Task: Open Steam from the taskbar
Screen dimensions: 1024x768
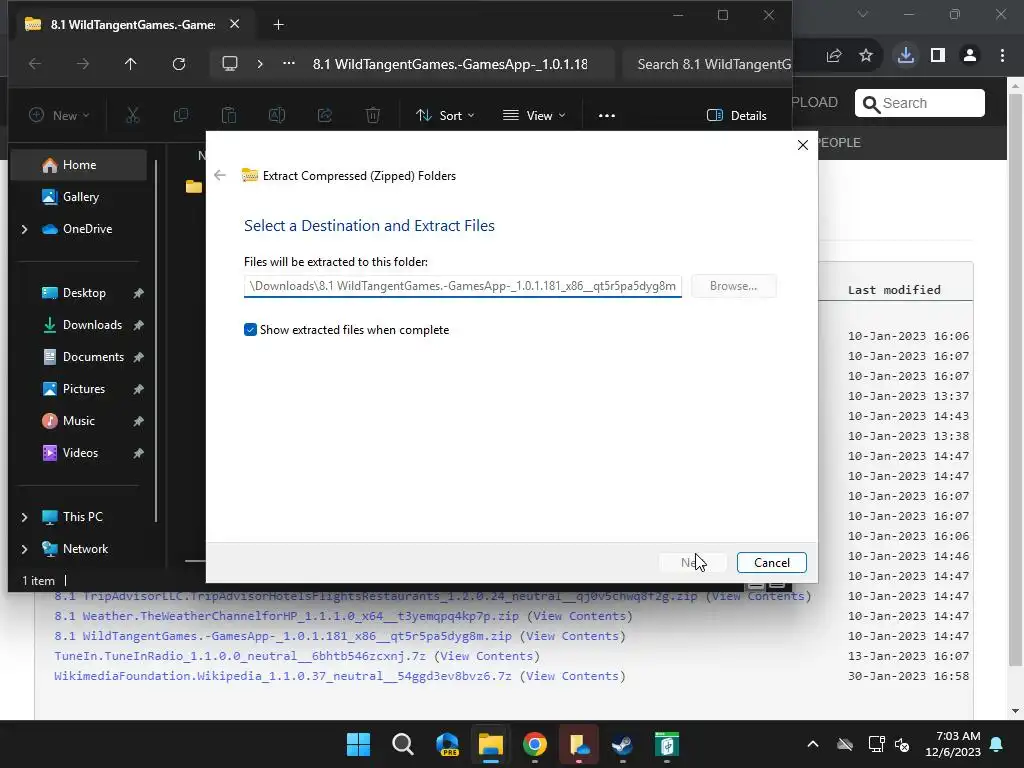Action: pyautogui.click(x=622, y=744)
